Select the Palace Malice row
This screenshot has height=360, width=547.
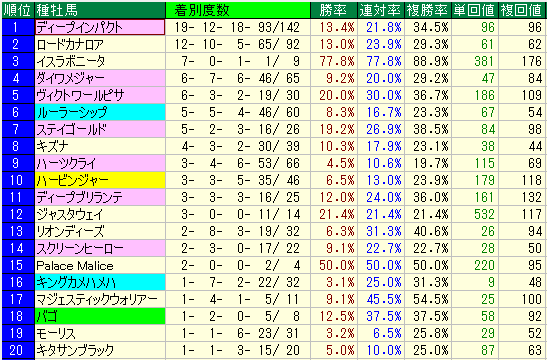[x=274, y=265]
